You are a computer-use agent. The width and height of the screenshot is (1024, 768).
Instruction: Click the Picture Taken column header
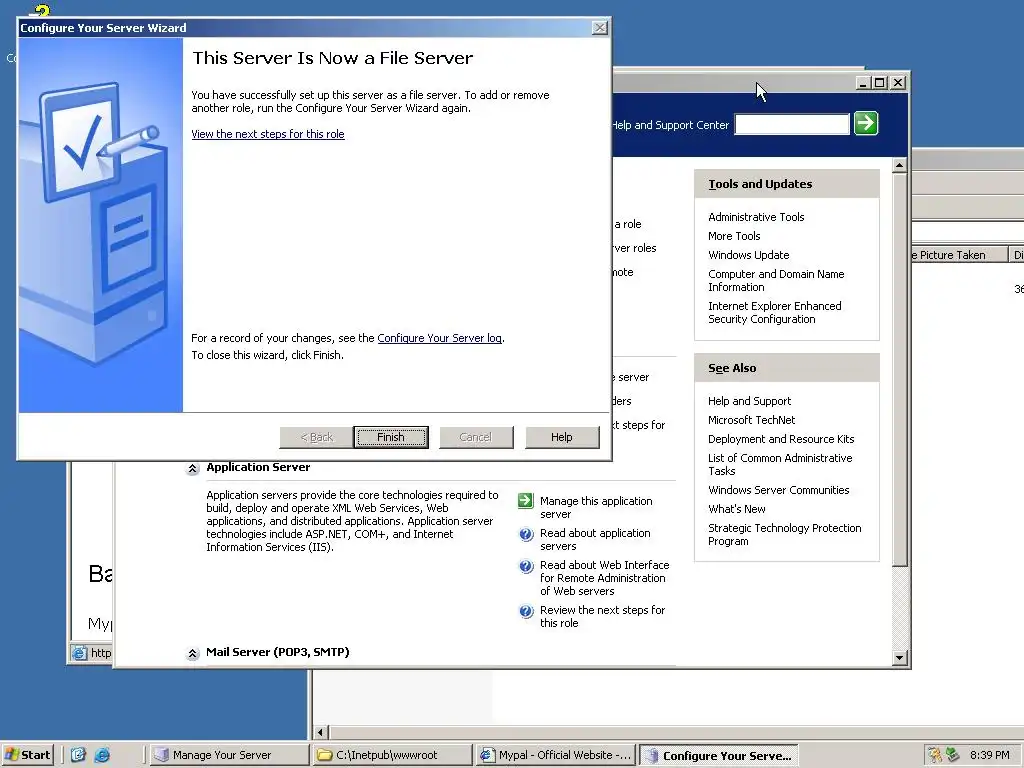click(x=959, y=255)
